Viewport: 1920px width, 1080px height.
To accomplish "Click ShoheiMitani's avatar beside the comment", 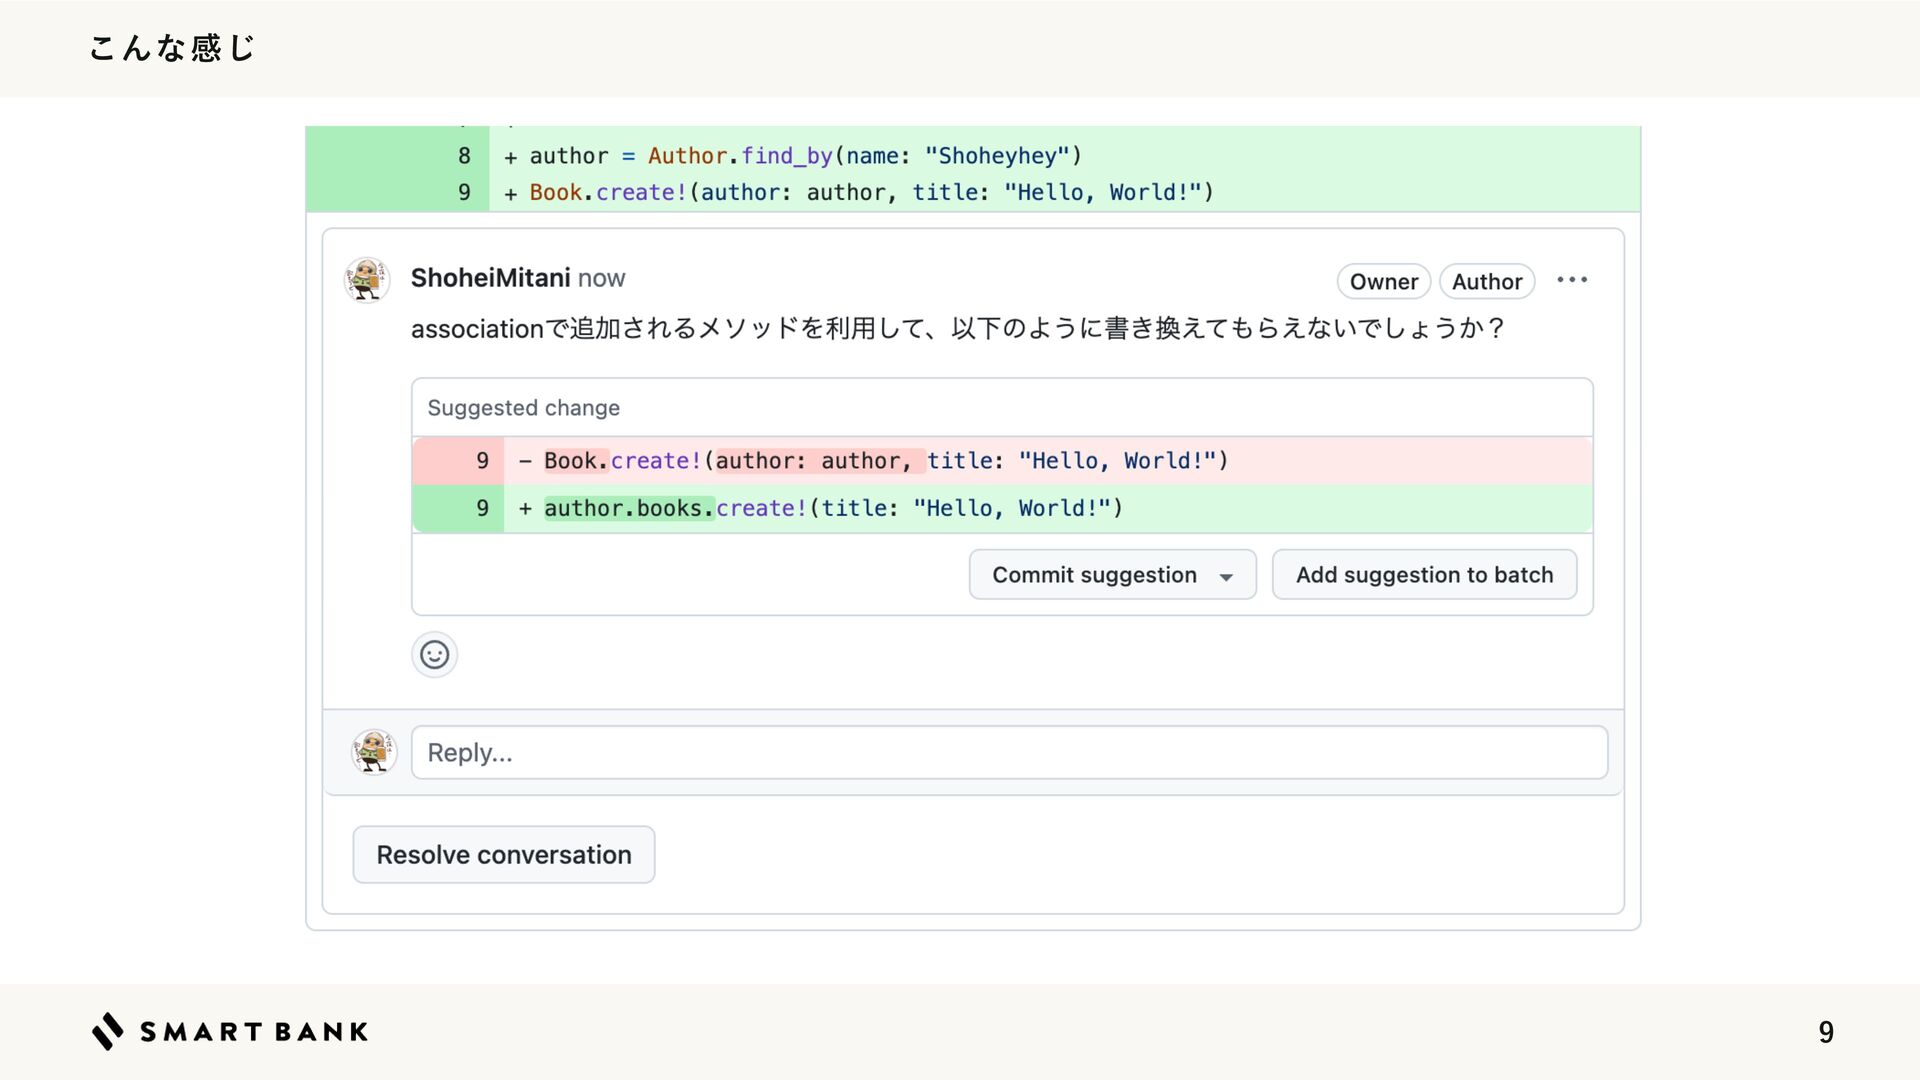I will (367, 279).
